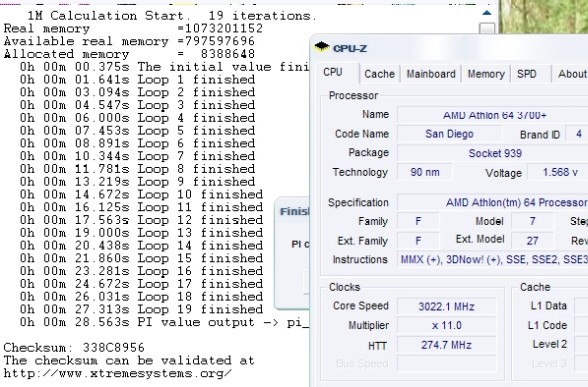Screen dimensions: 588x387
Task: Click the initial value finished line
Action: coord(164,67)
